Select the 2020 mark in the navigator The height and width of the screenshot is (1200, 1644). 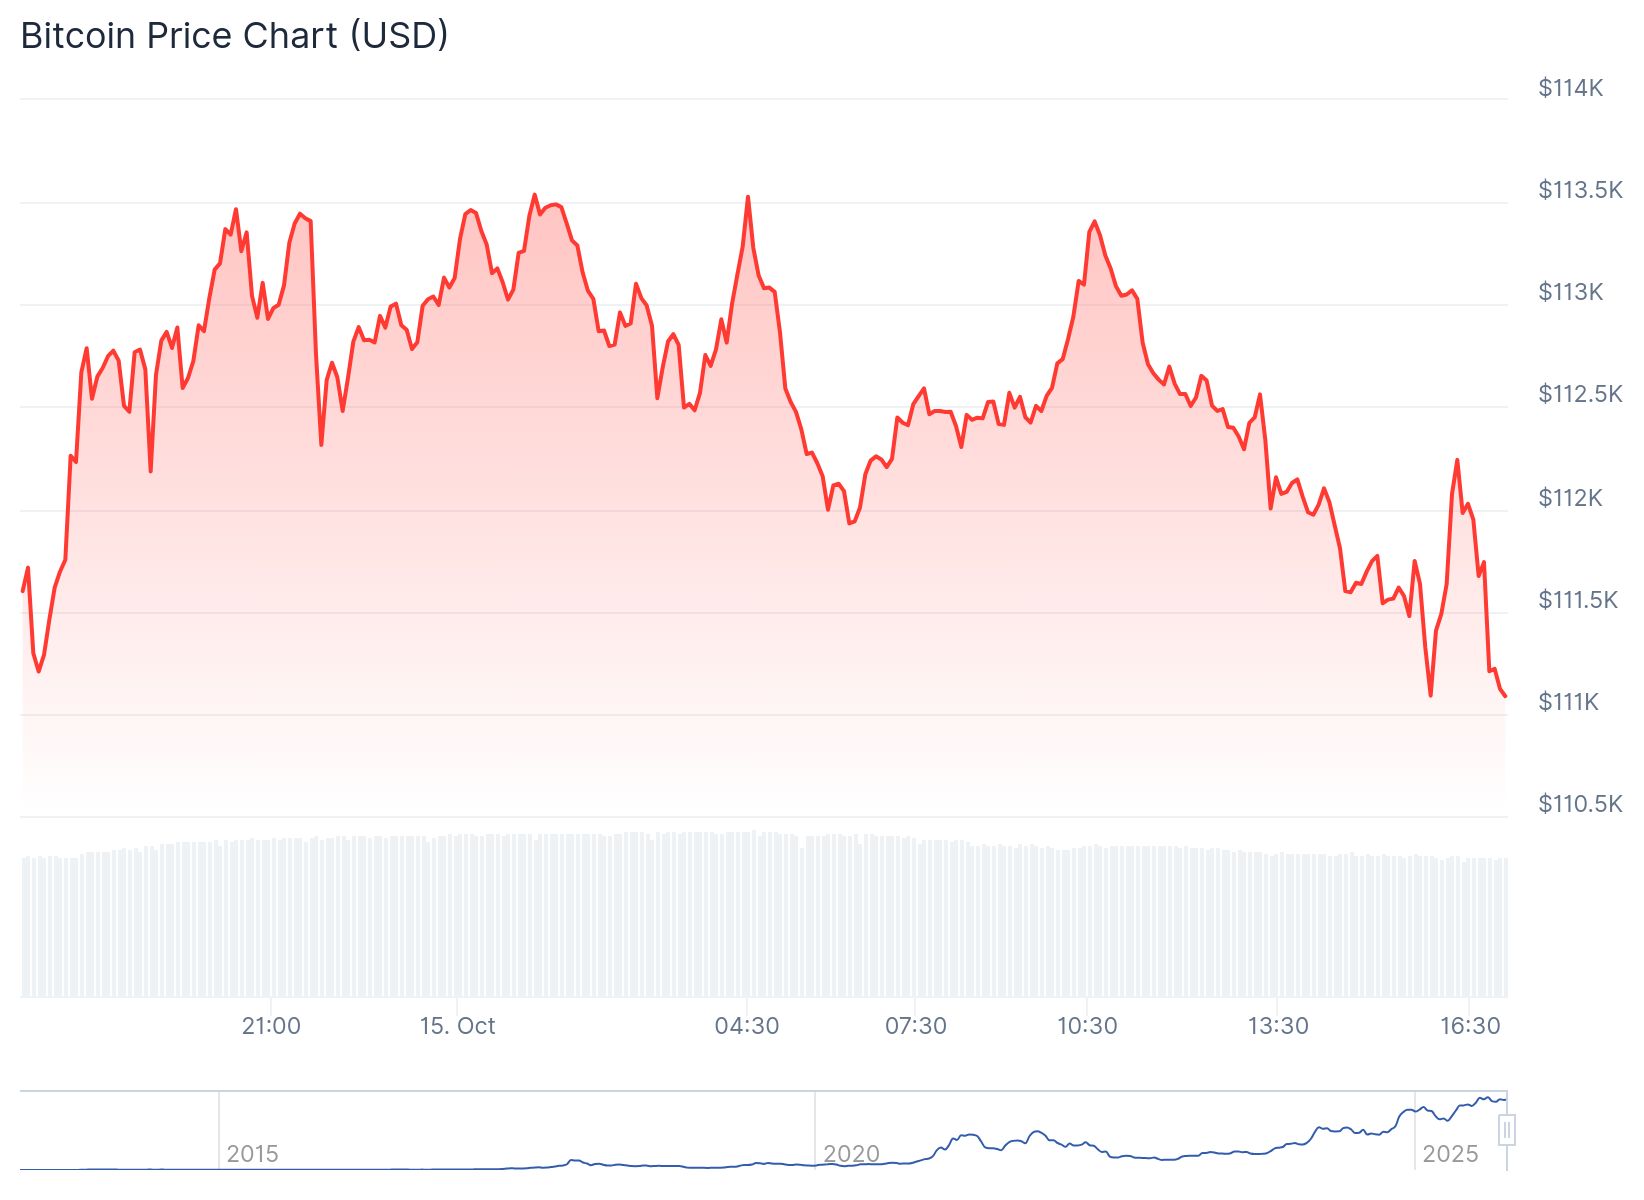click(851, 1154)
